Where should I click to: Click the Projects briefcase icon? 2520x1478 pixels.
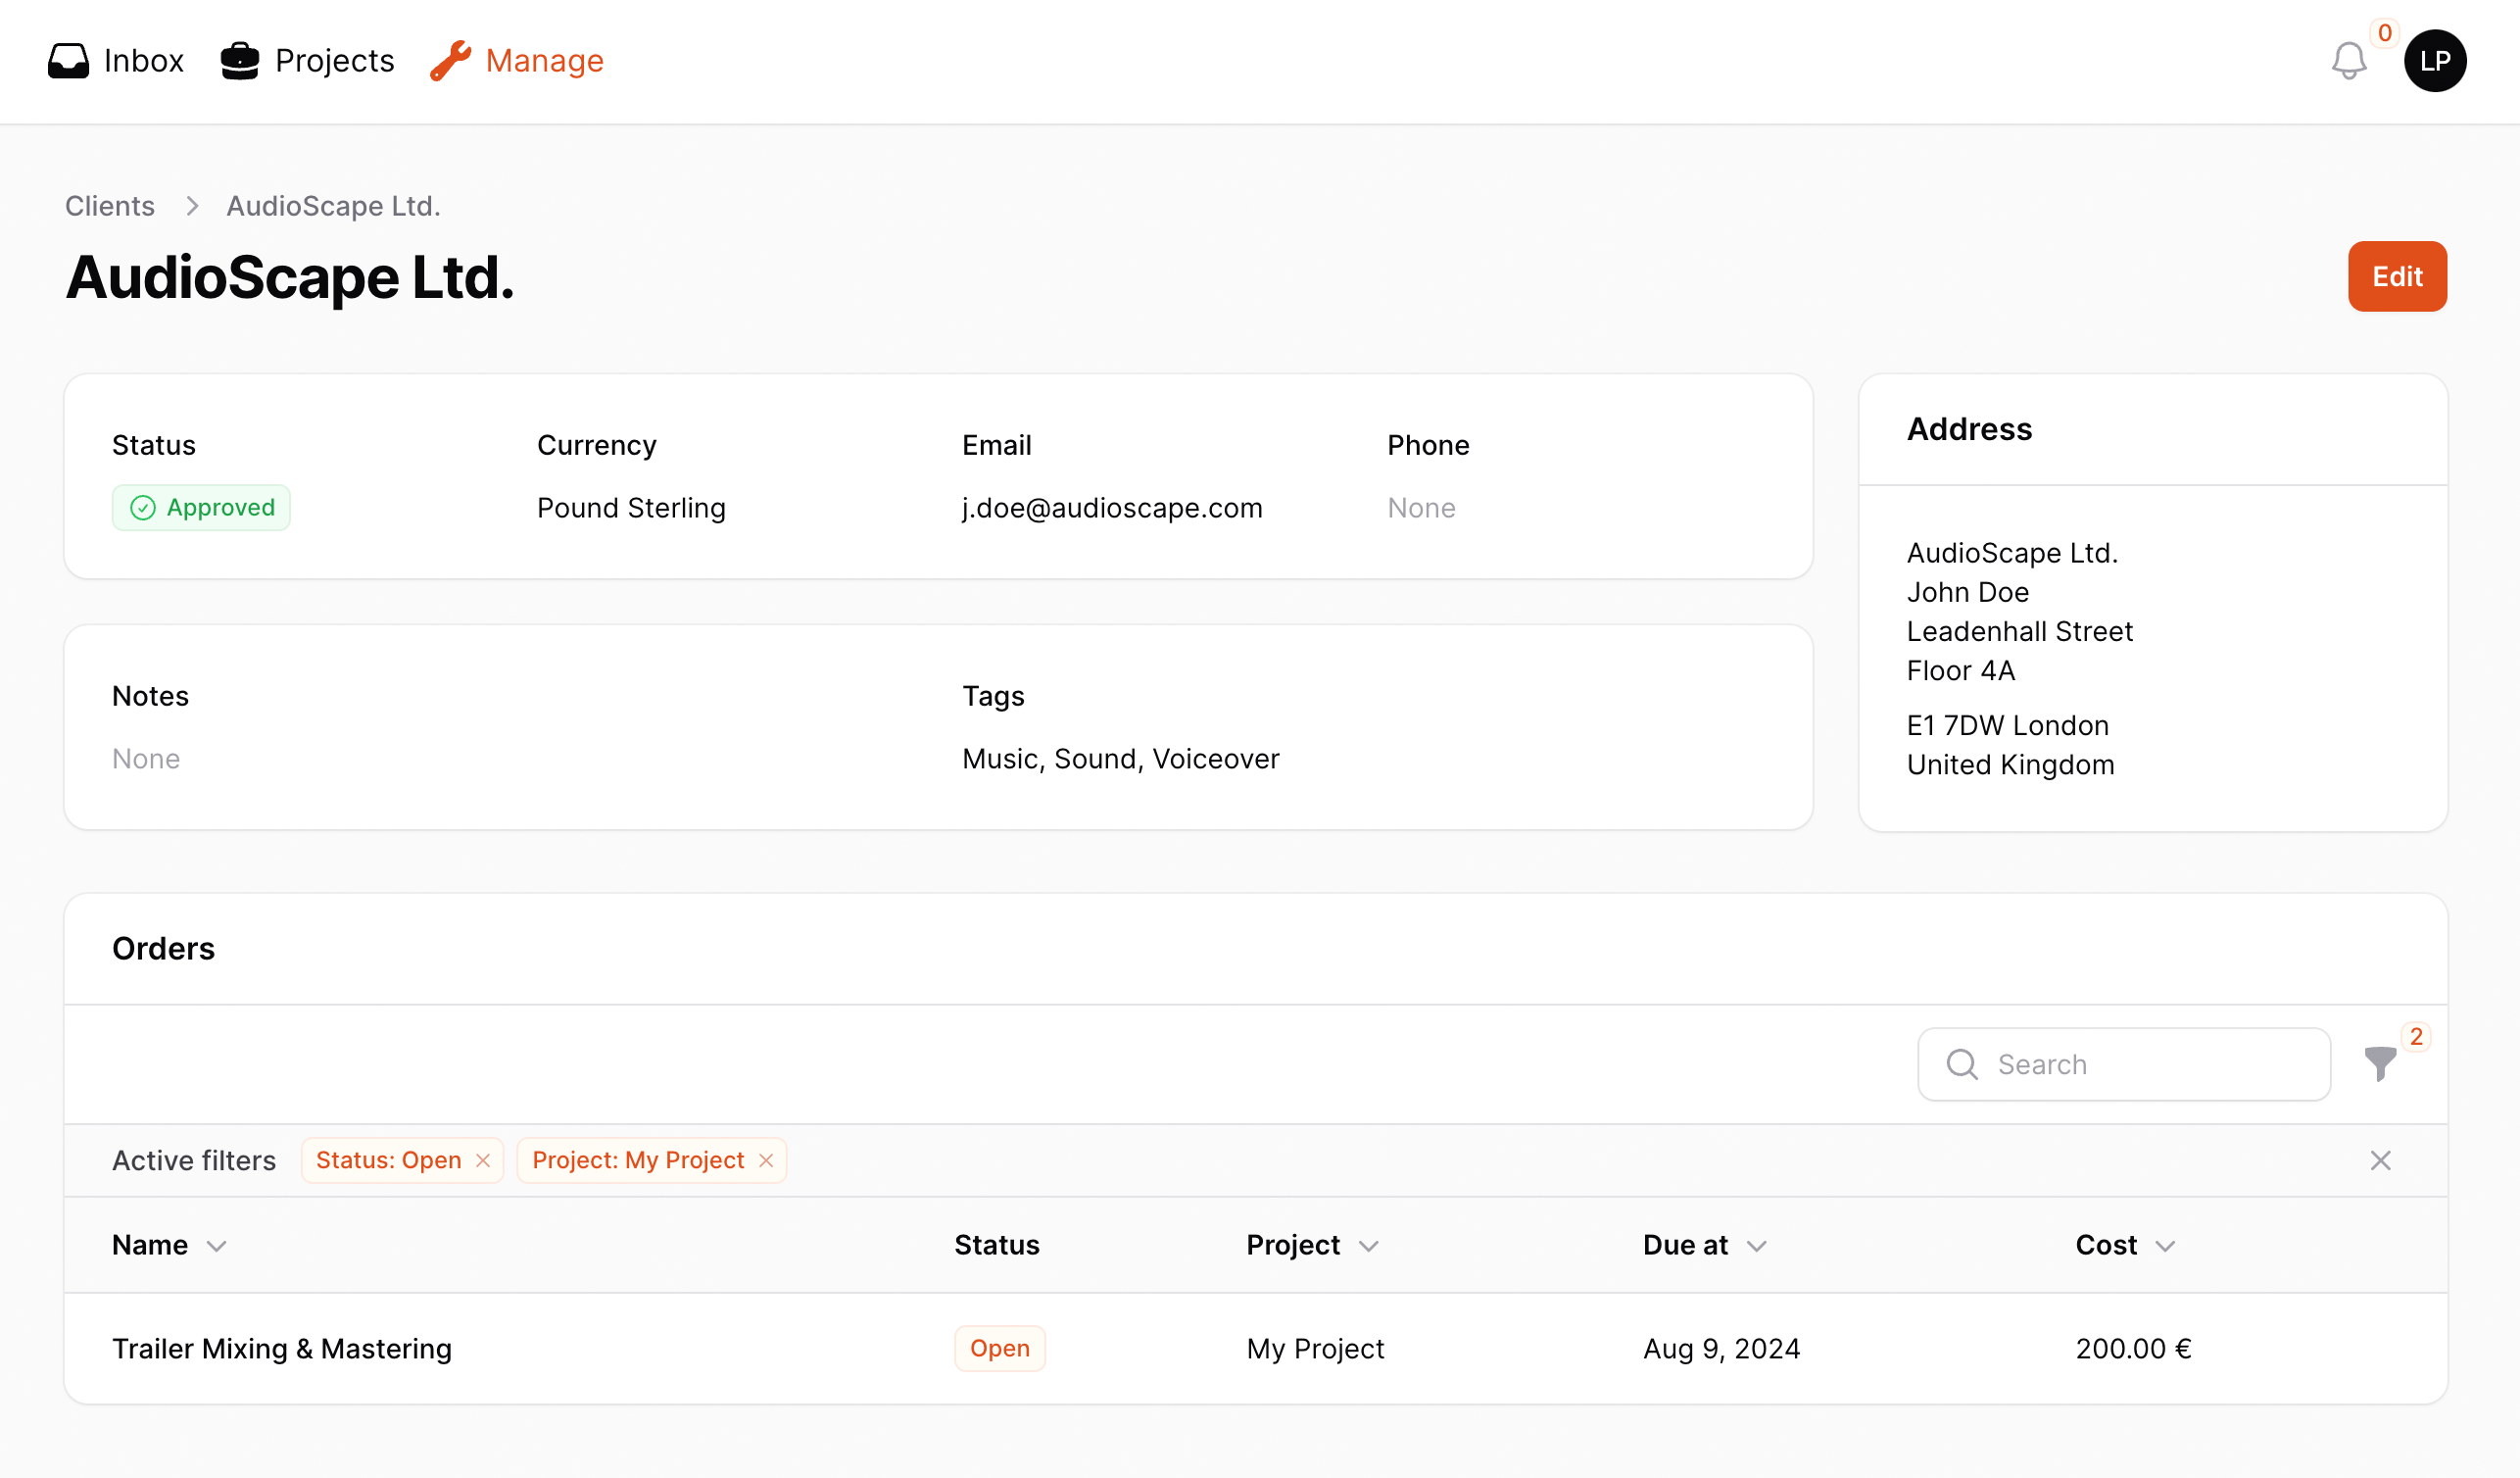(x=240, y=61)
